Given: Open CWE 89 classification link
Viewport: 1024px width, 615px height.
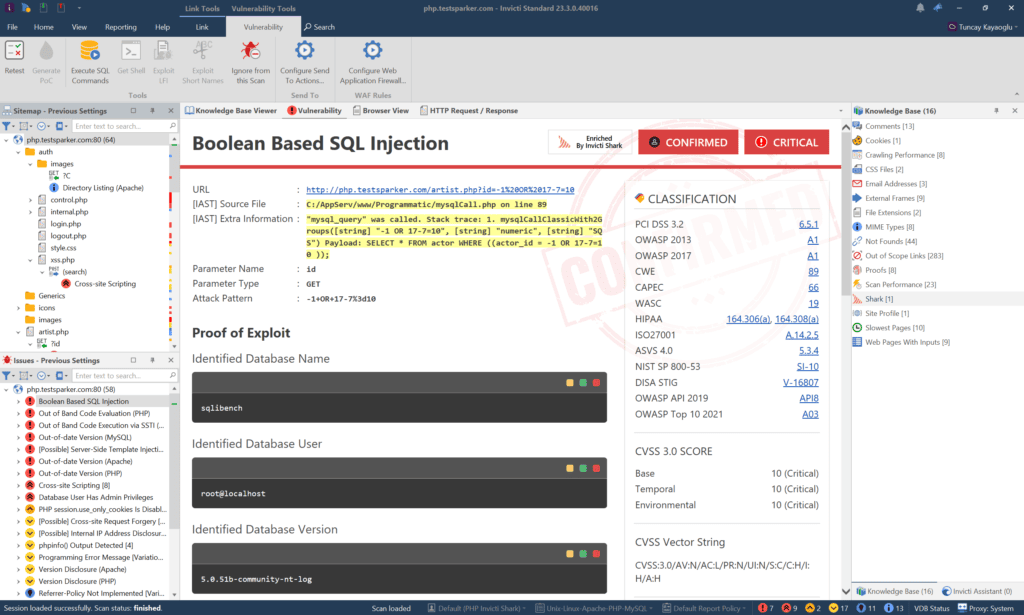Looking at the screenshot, I should pyautogui.click(x=813, y=272).
